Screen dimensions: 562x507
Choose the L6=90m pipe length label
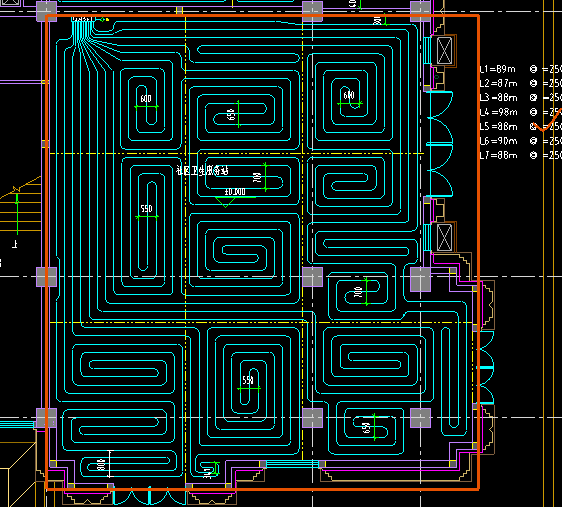(498, 141)
